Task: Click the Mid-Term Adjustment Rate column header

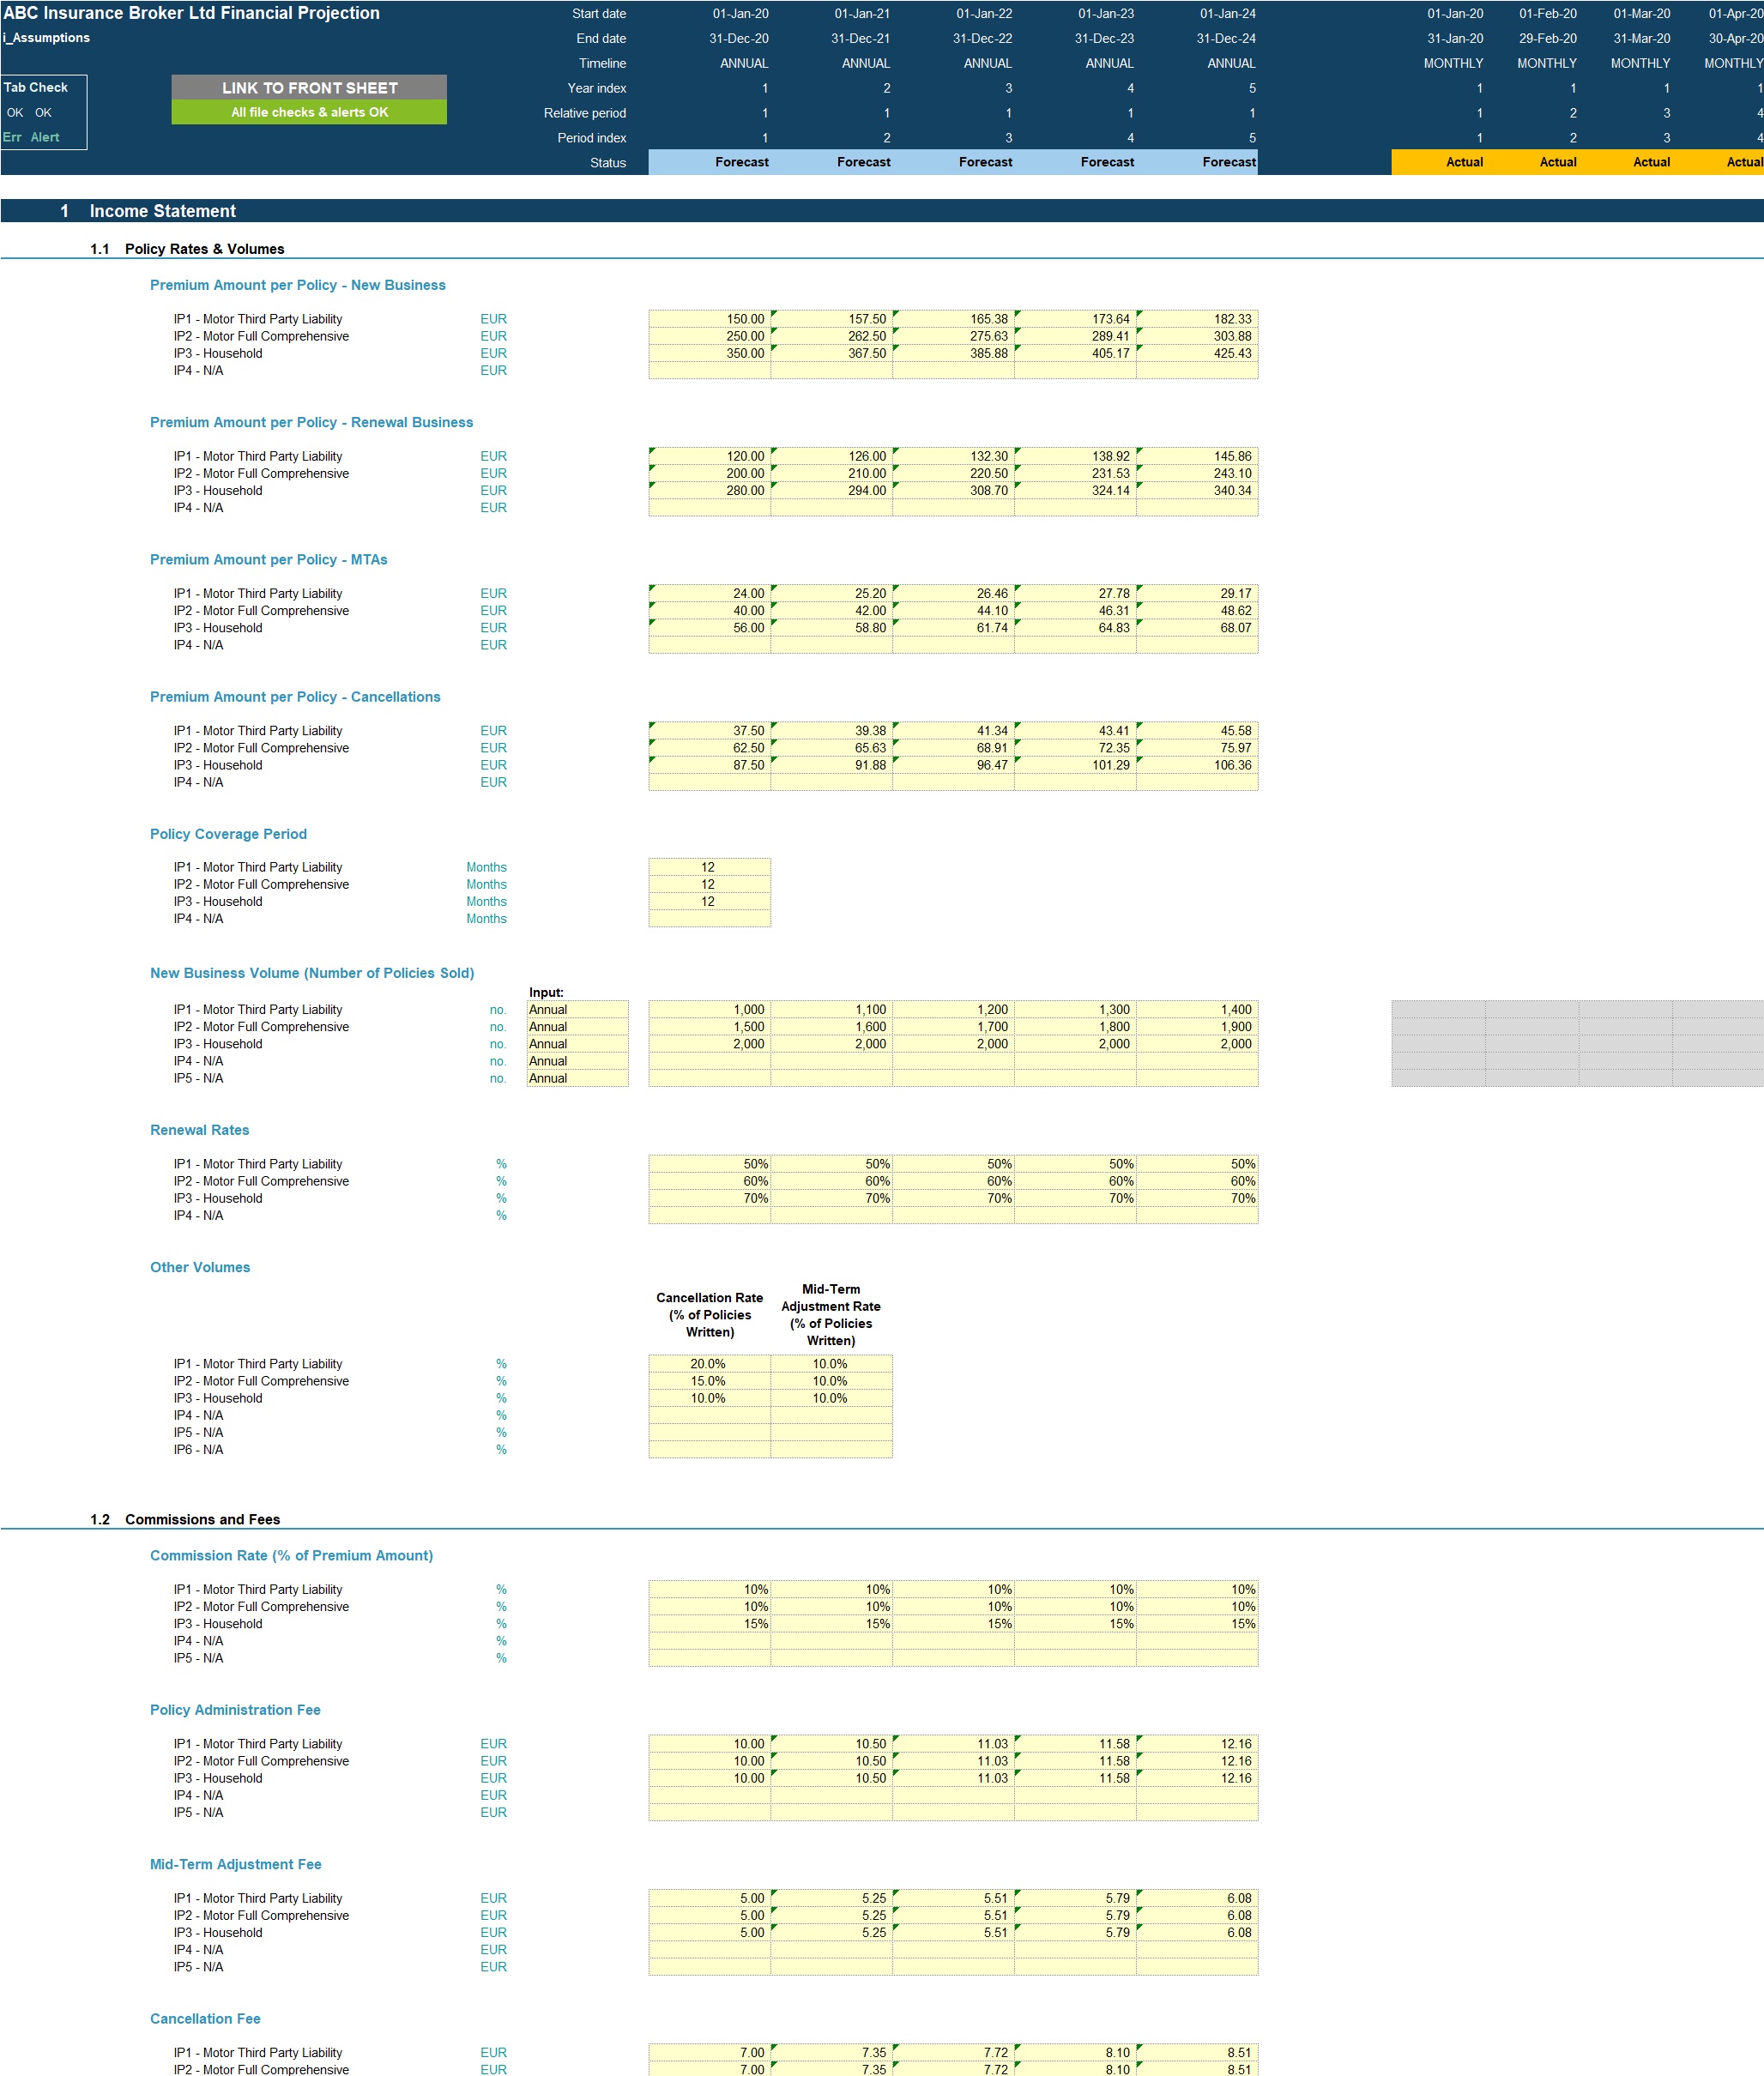Action: pyautogui.click(x=831, y=1315)
